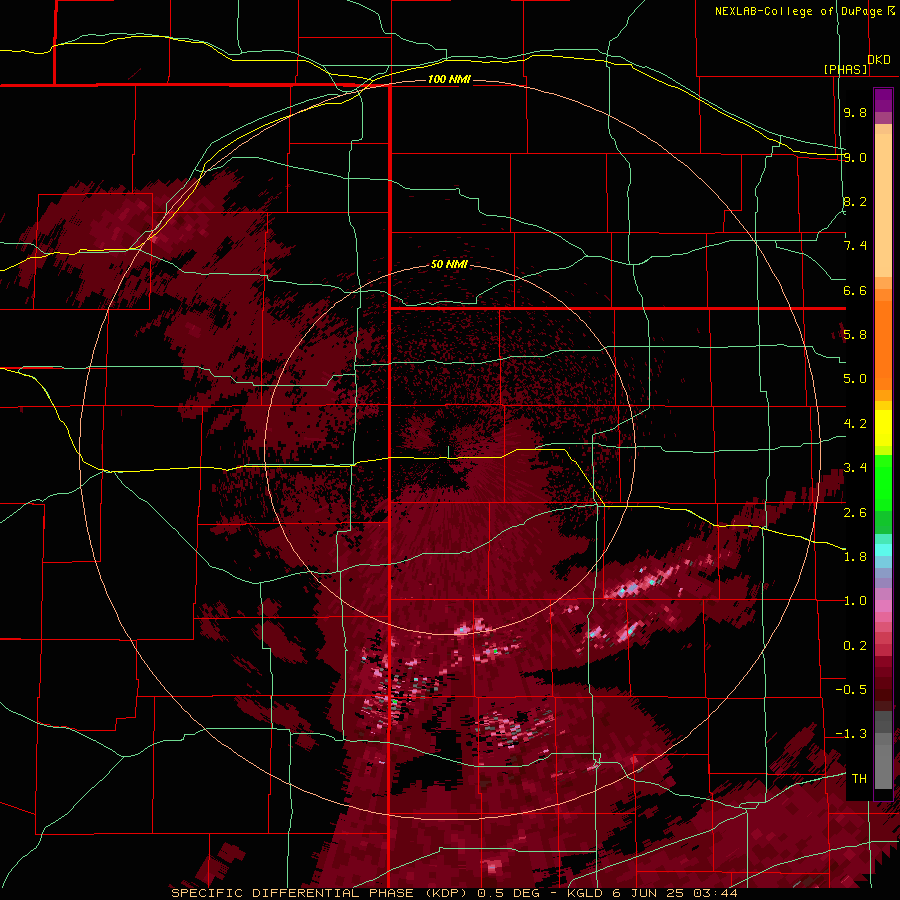Pick the bright green band of colorbar
This screenshot has height=900, width=900.
tap(883, 483)
